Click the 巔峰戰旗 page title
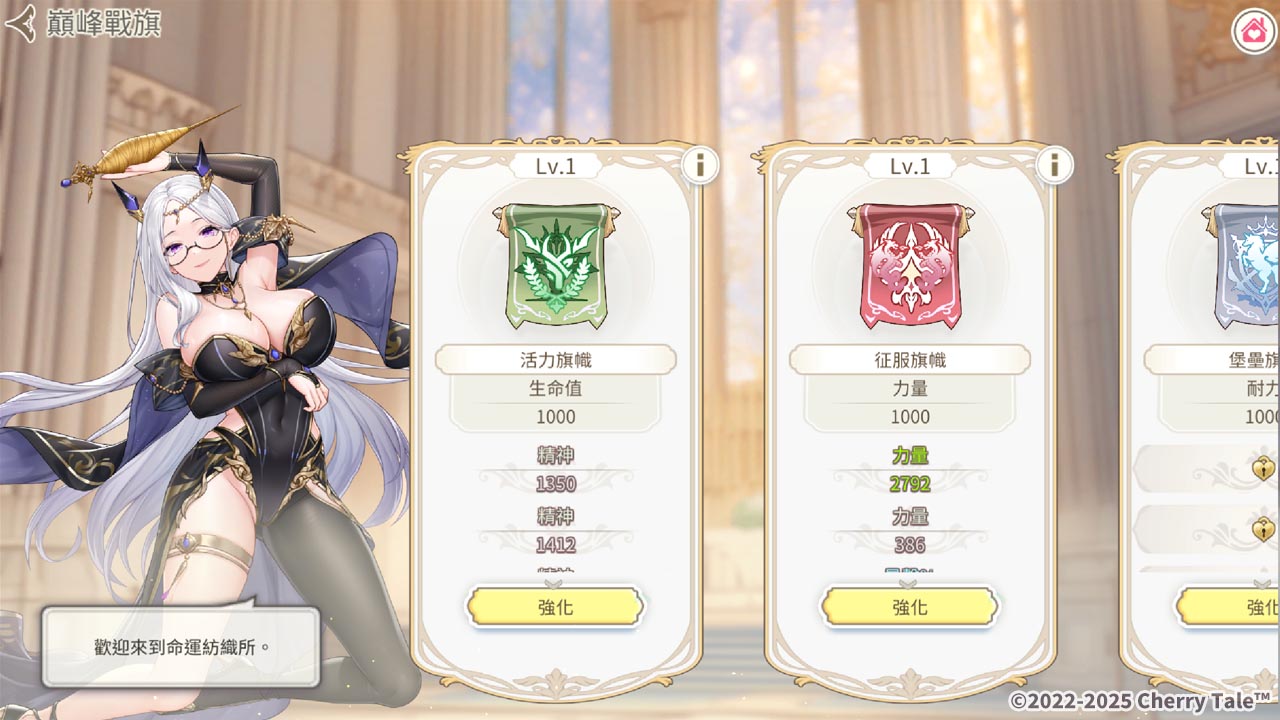The image size is (1280, 720). click(x=104, y=24)
